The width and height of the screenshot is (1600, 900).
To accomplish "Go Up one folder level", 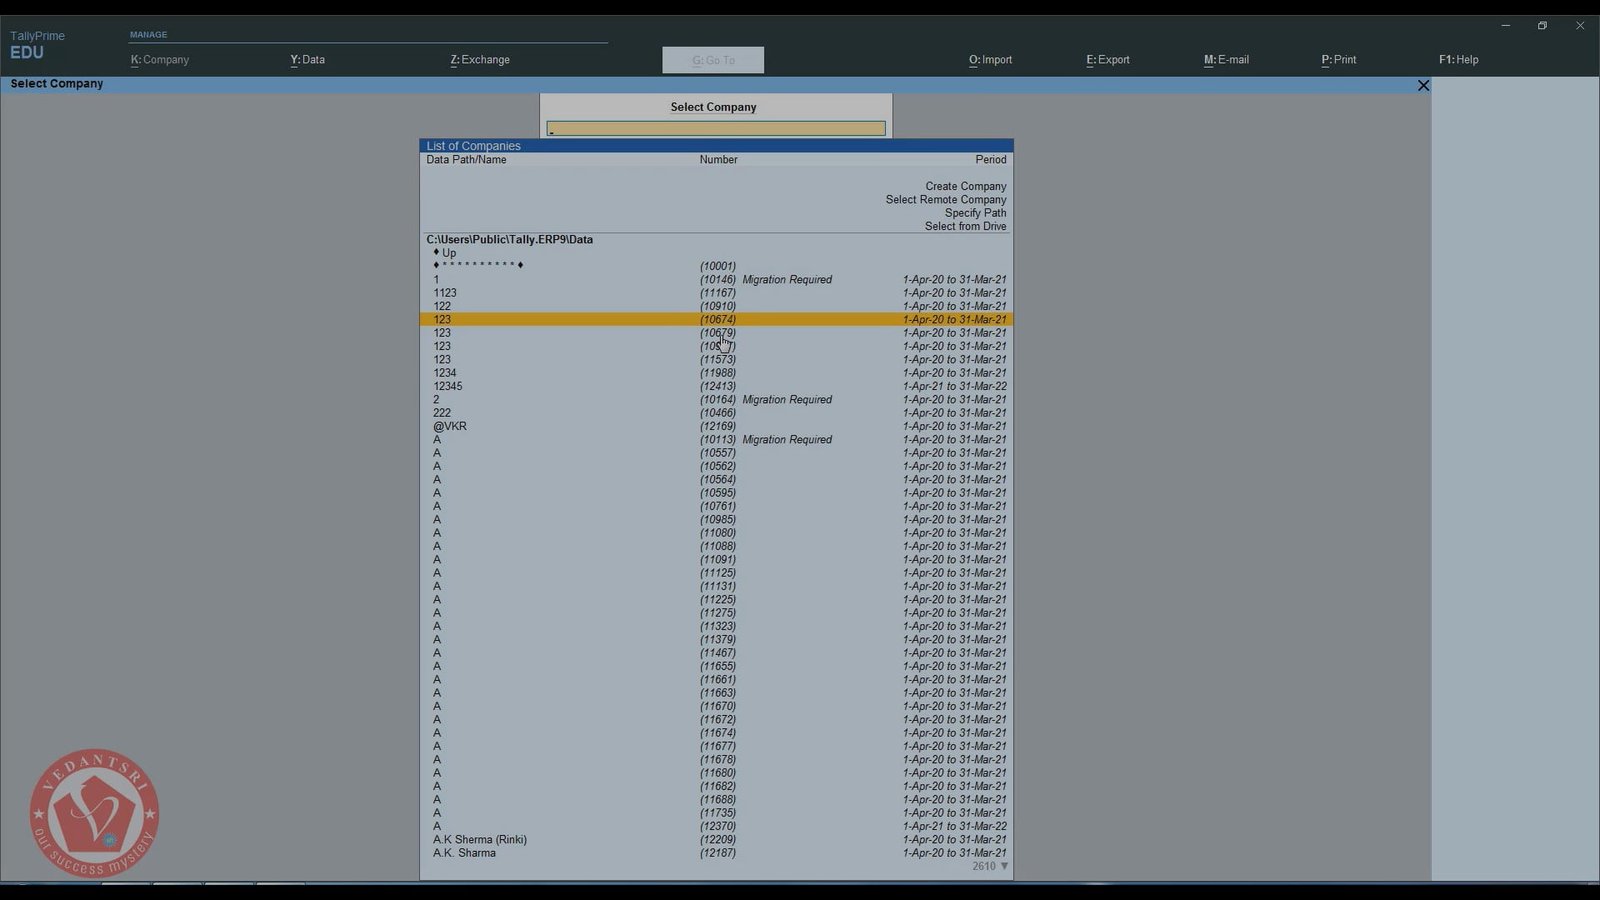I will pos(448,253).
